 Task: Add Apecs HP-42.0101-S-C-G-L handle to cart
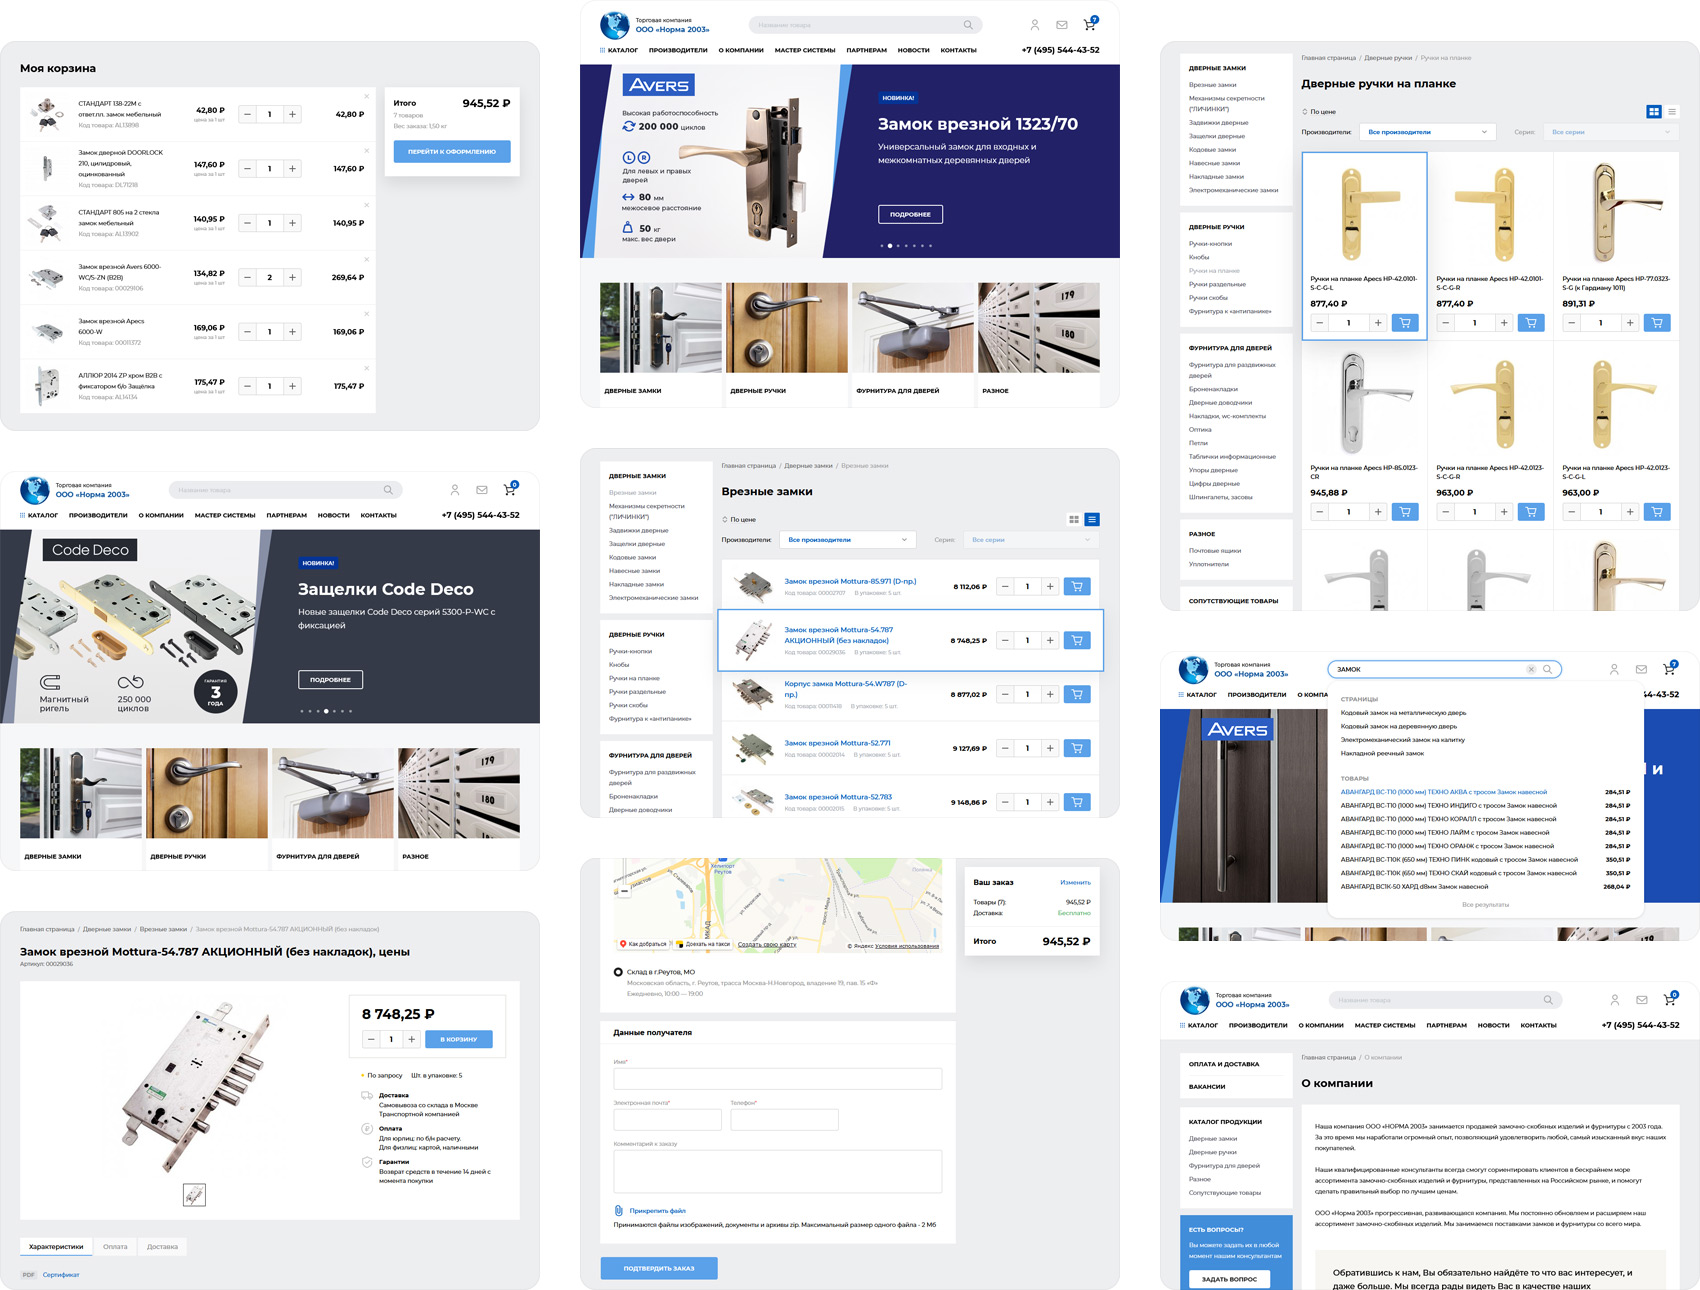coord(1405,323)
